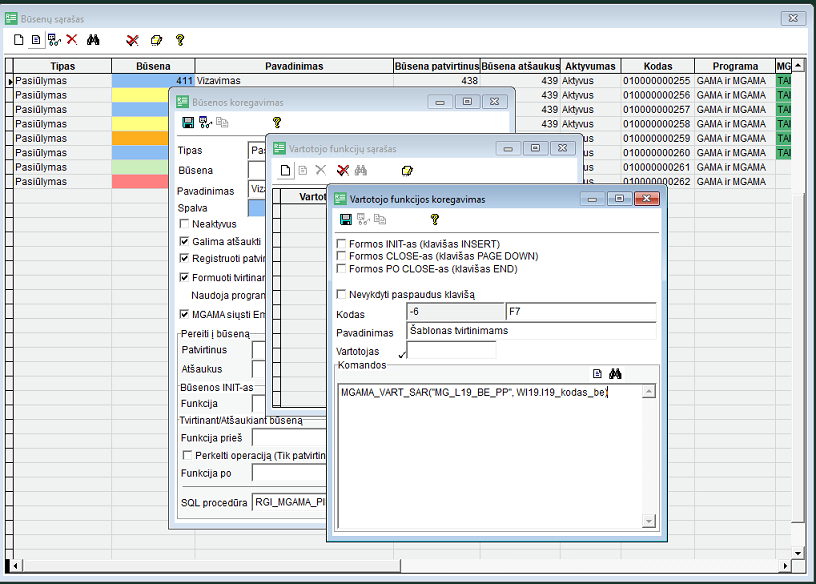Toggle Nevykdyti paspaudus klavišą checkbox

click(342, 294)
